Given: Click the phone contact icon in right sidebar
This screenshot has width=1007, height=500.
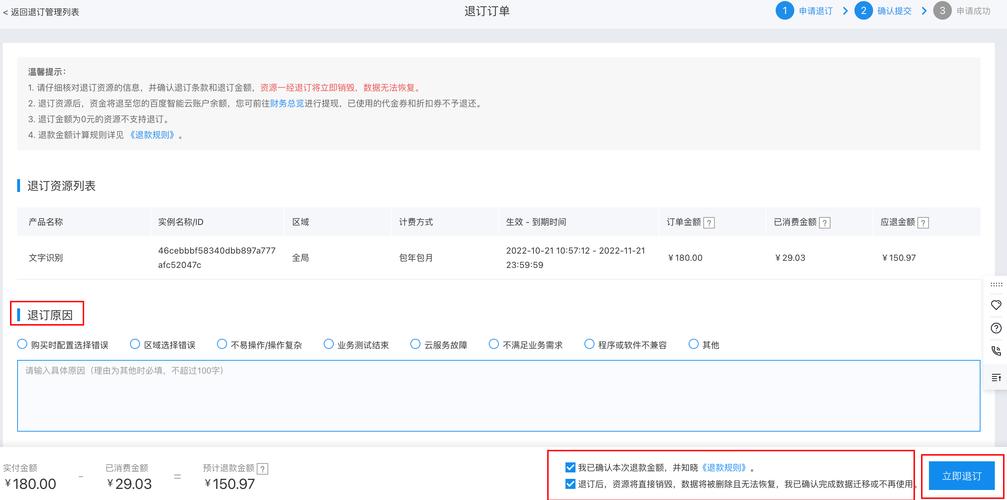Looking at the screenshot, I should 996,351.
